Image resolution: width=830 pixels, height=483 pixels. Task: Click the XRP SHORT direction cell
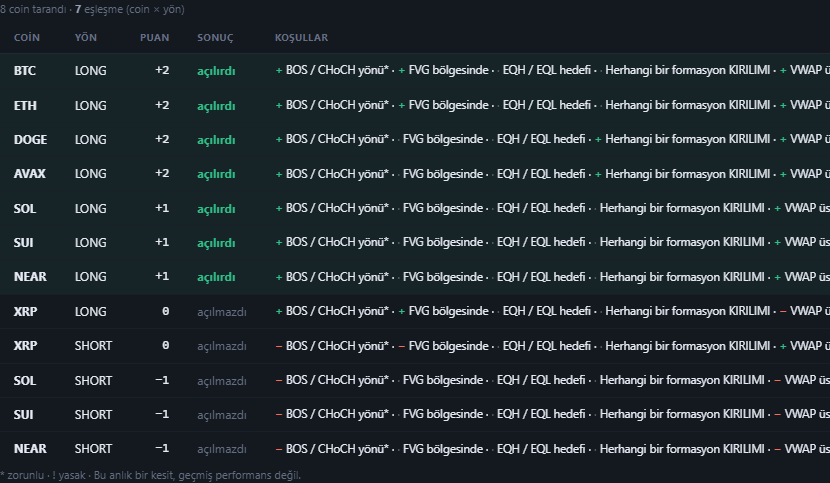93,346
